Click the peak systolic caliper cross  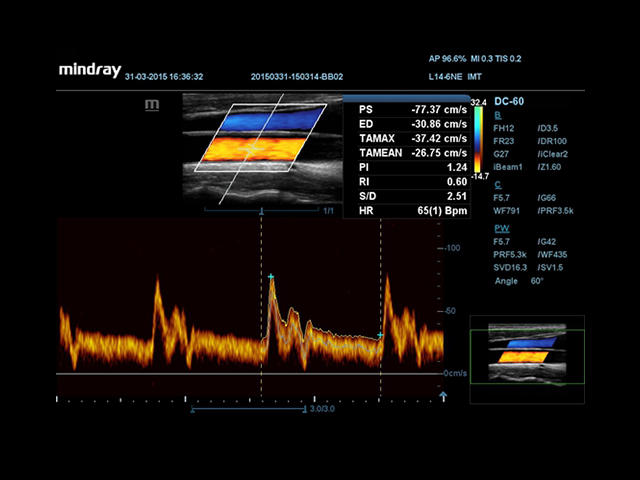pyautogui.click(x=271, y=277)
